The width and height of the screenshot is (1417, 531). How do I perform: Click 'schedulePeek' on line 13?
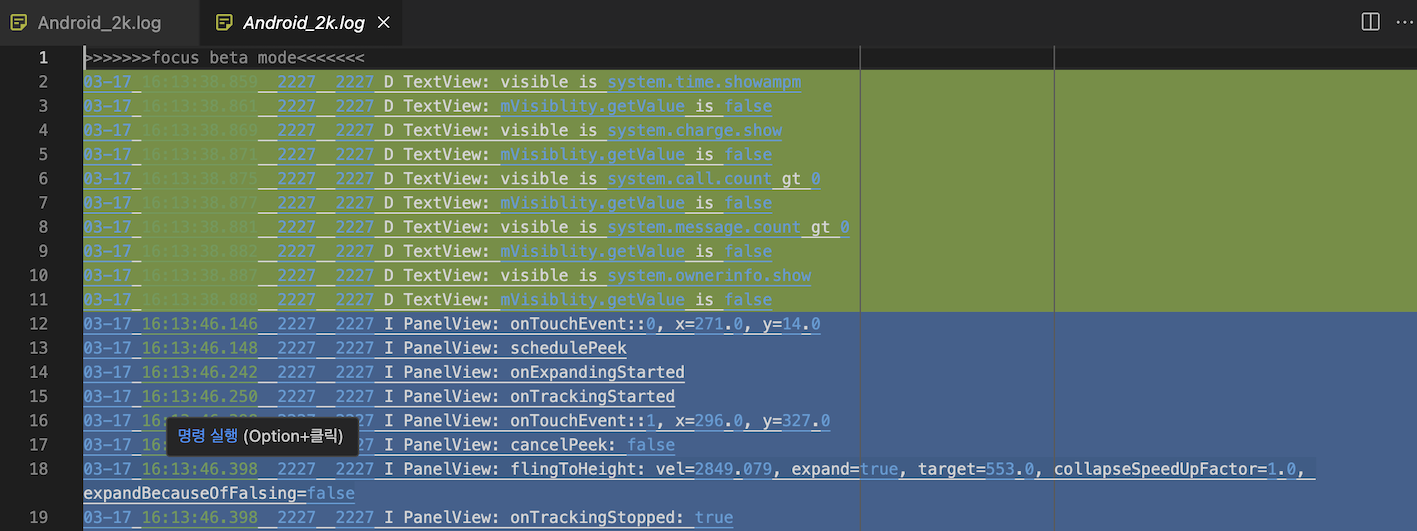click(568, 347)
